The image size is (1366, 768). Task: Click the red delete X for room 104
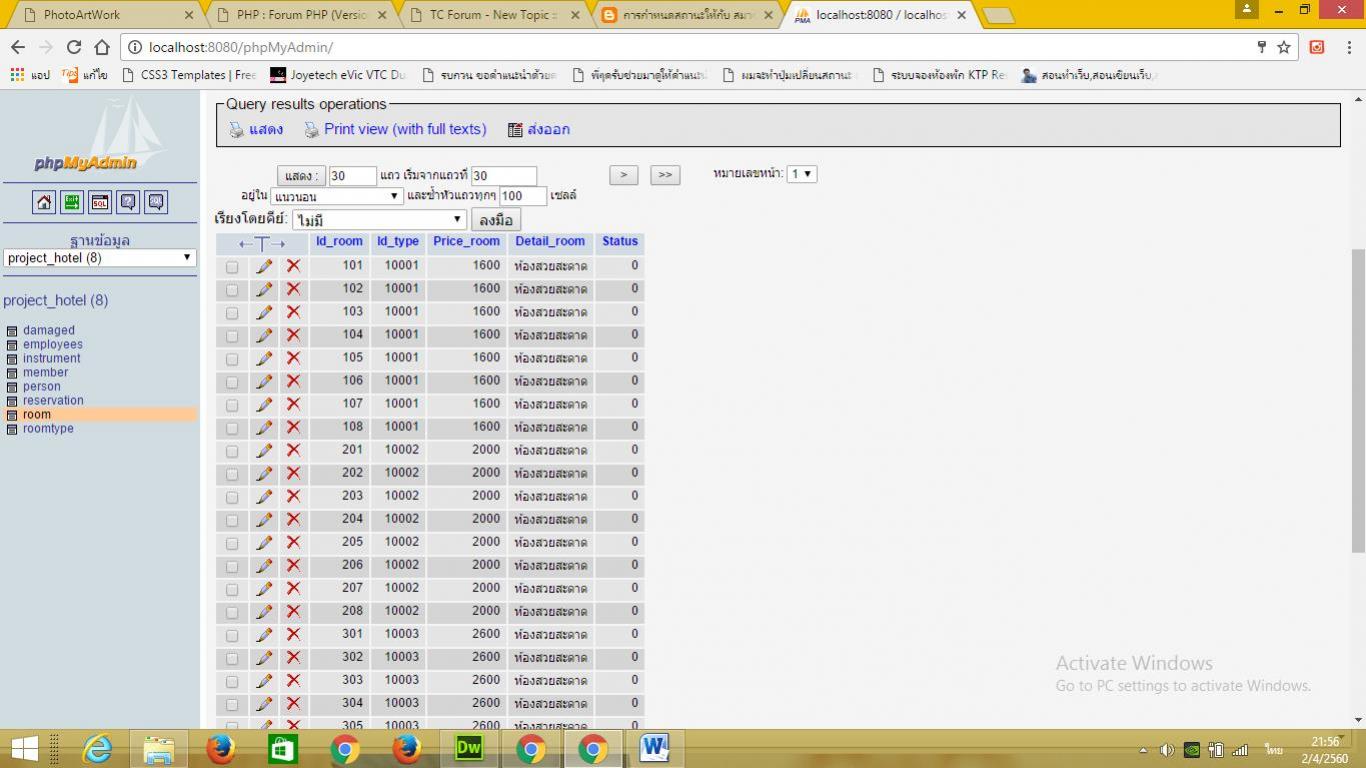tap(293, 335)
